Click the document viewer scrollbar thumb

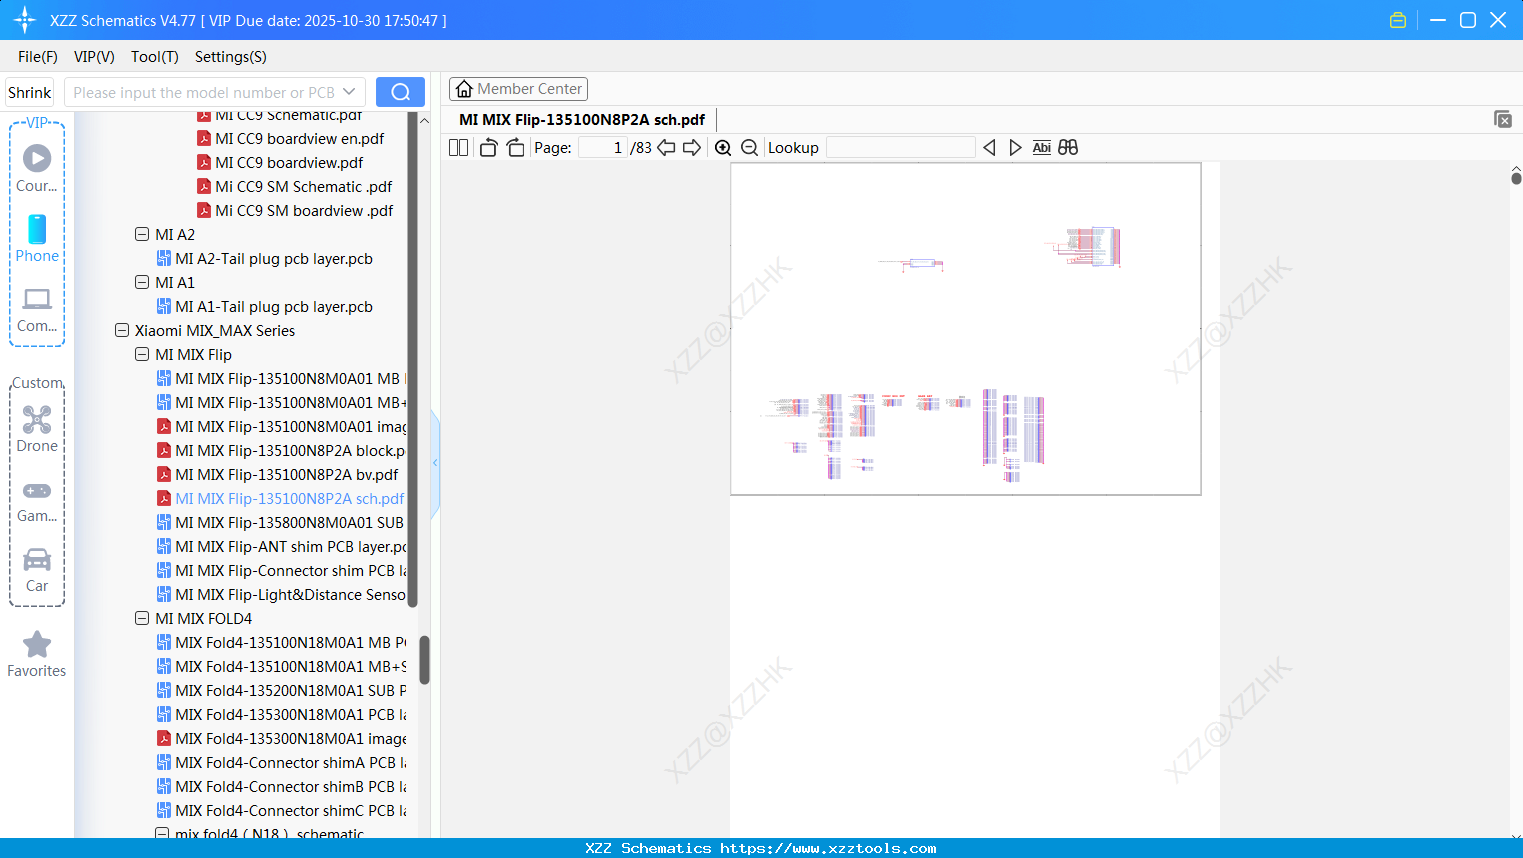[x=1516, y=178]
